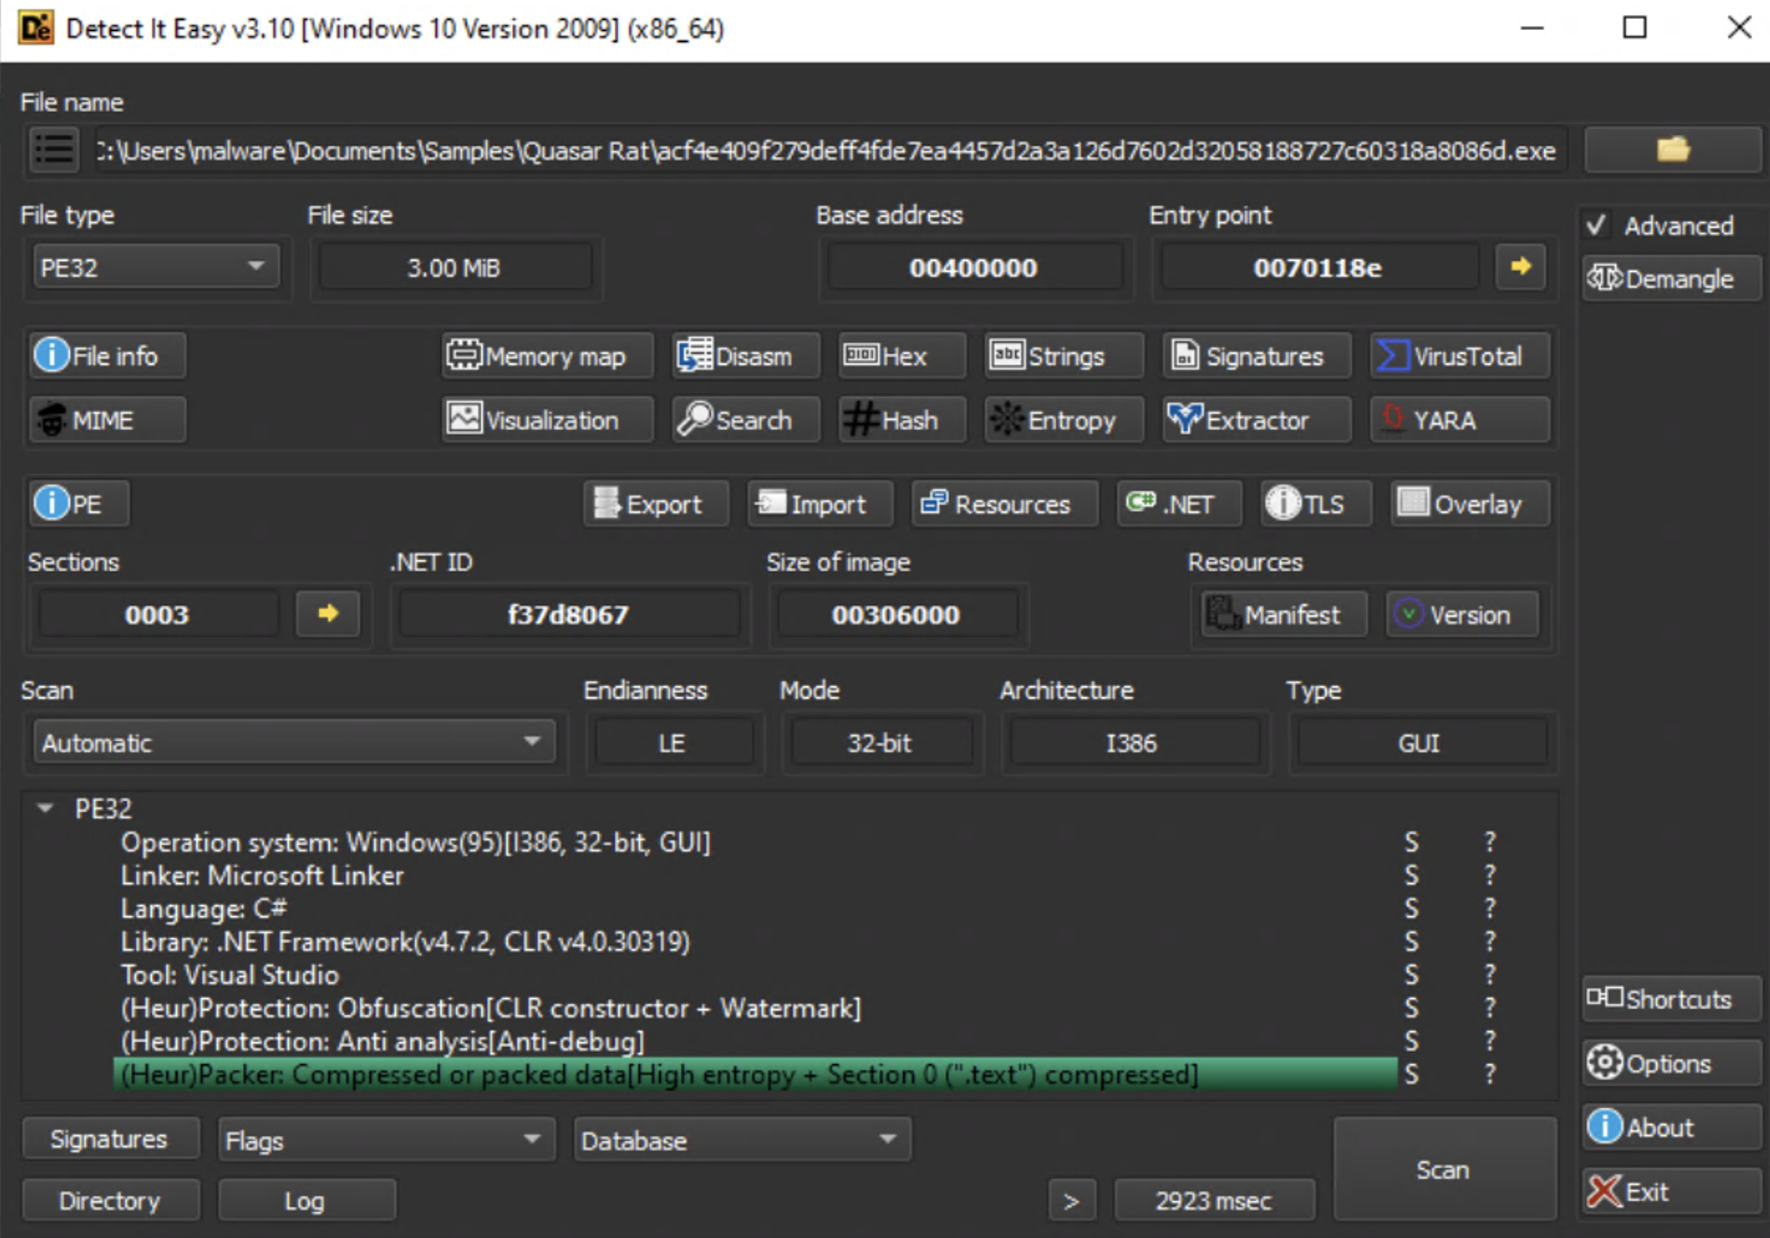The height and width of the screenshot is (1238, 1770).
Task: Click the File size value 3.00 MiB
Action: [x=454, y=267]
